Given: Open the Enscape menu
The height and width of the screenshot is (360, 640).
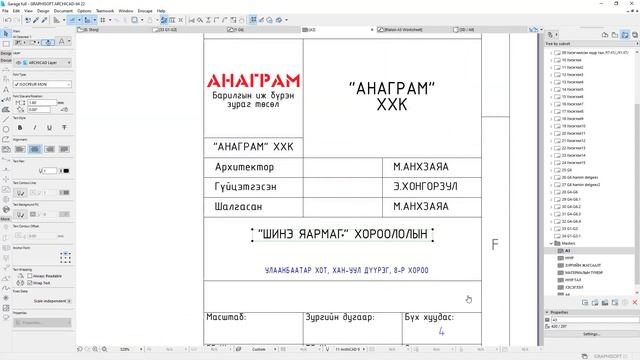Looking at the screenshot, I should tap(145, 11).
